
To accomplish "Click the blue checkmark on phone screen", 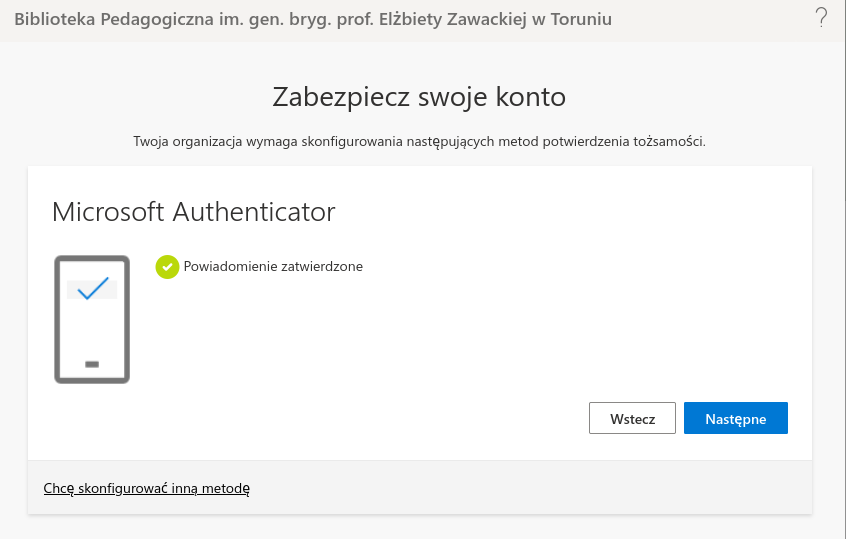I will pos(92,289).
